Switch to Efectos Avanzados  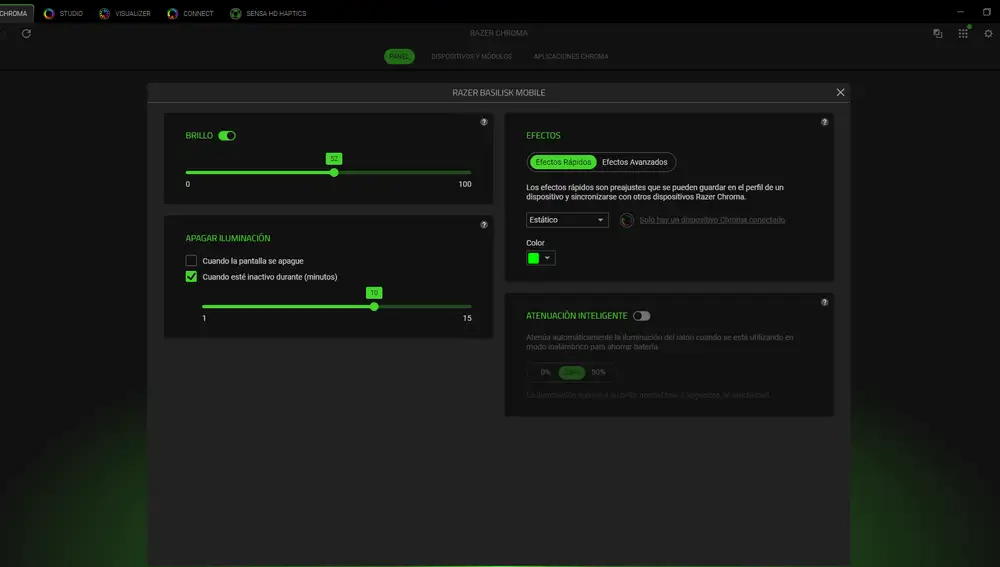tap(635, 162)
